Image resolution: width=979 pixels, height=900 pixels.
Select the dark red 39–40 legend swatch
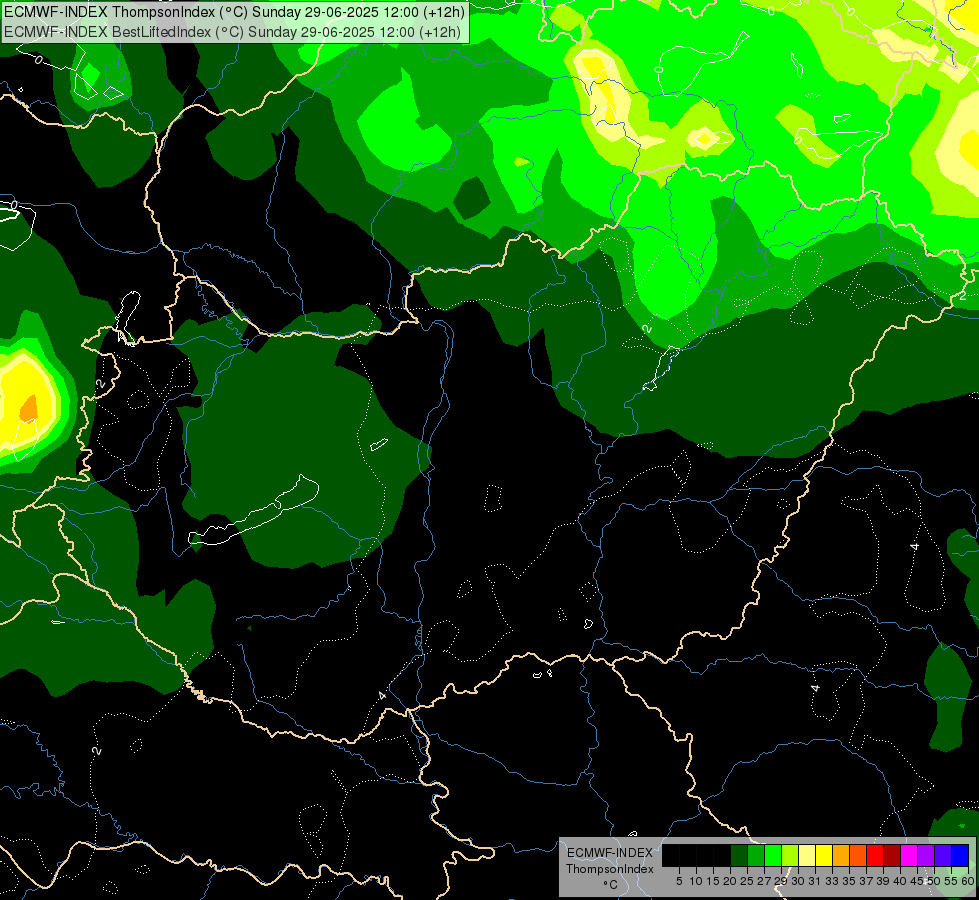point(892,855)
